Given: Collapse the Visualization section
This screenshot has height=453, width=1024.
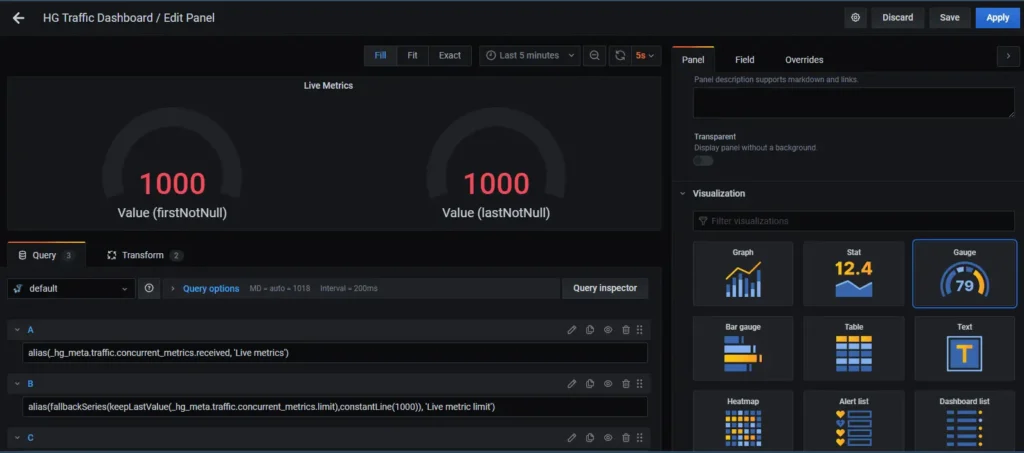Looking at the screenshot, I should click(682, 194).
